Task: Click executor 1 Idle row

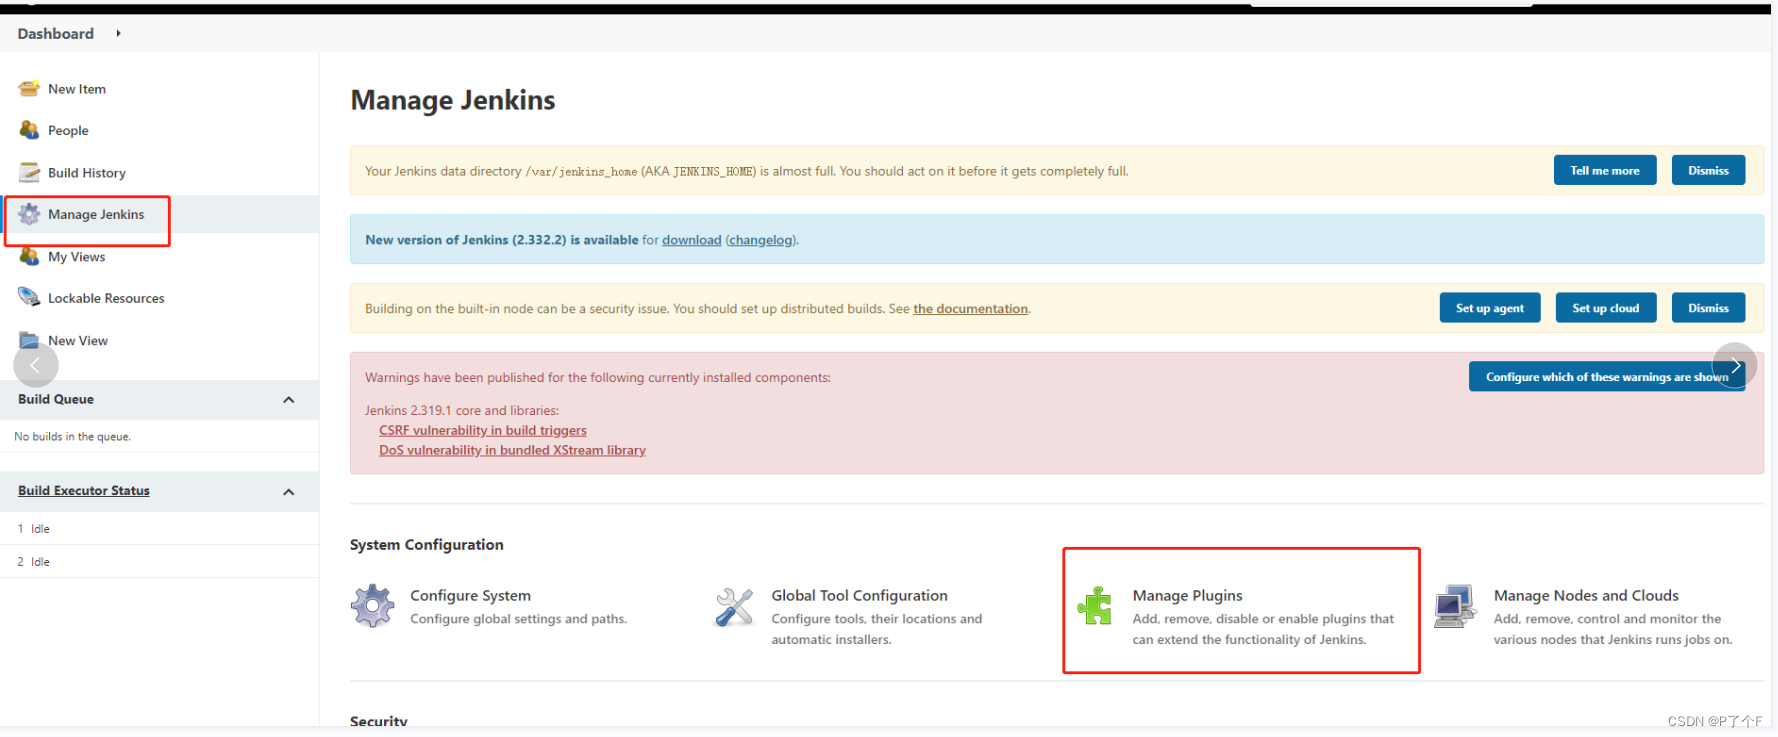Action: (160, 529)
